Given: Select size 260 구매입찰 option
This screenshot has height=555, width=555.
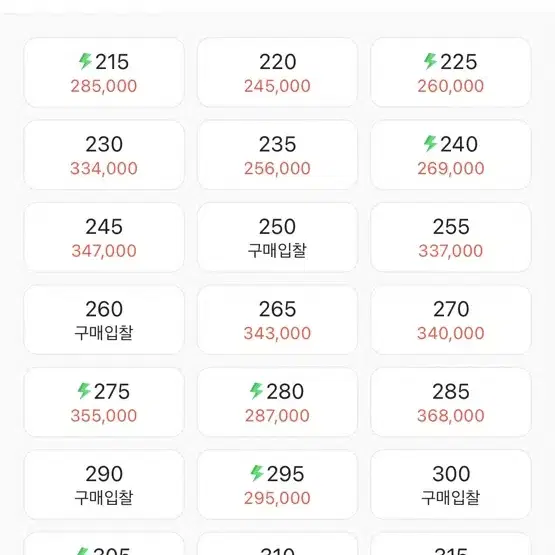Looking at the screenshot, I should (104, 320).
